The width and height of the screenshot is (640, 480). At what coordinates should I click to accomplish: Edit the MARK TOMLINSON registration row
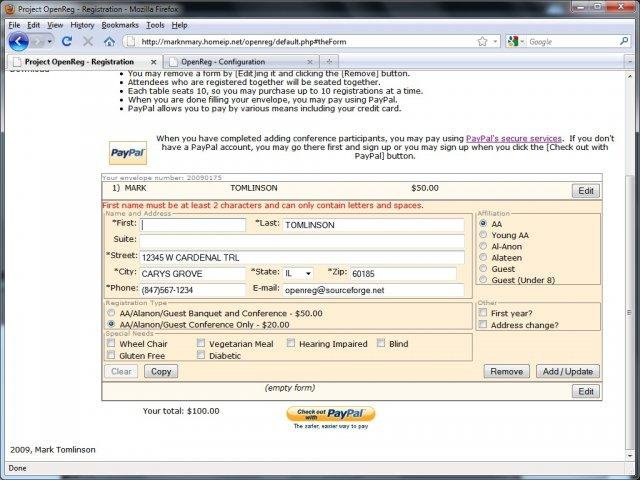586,191
